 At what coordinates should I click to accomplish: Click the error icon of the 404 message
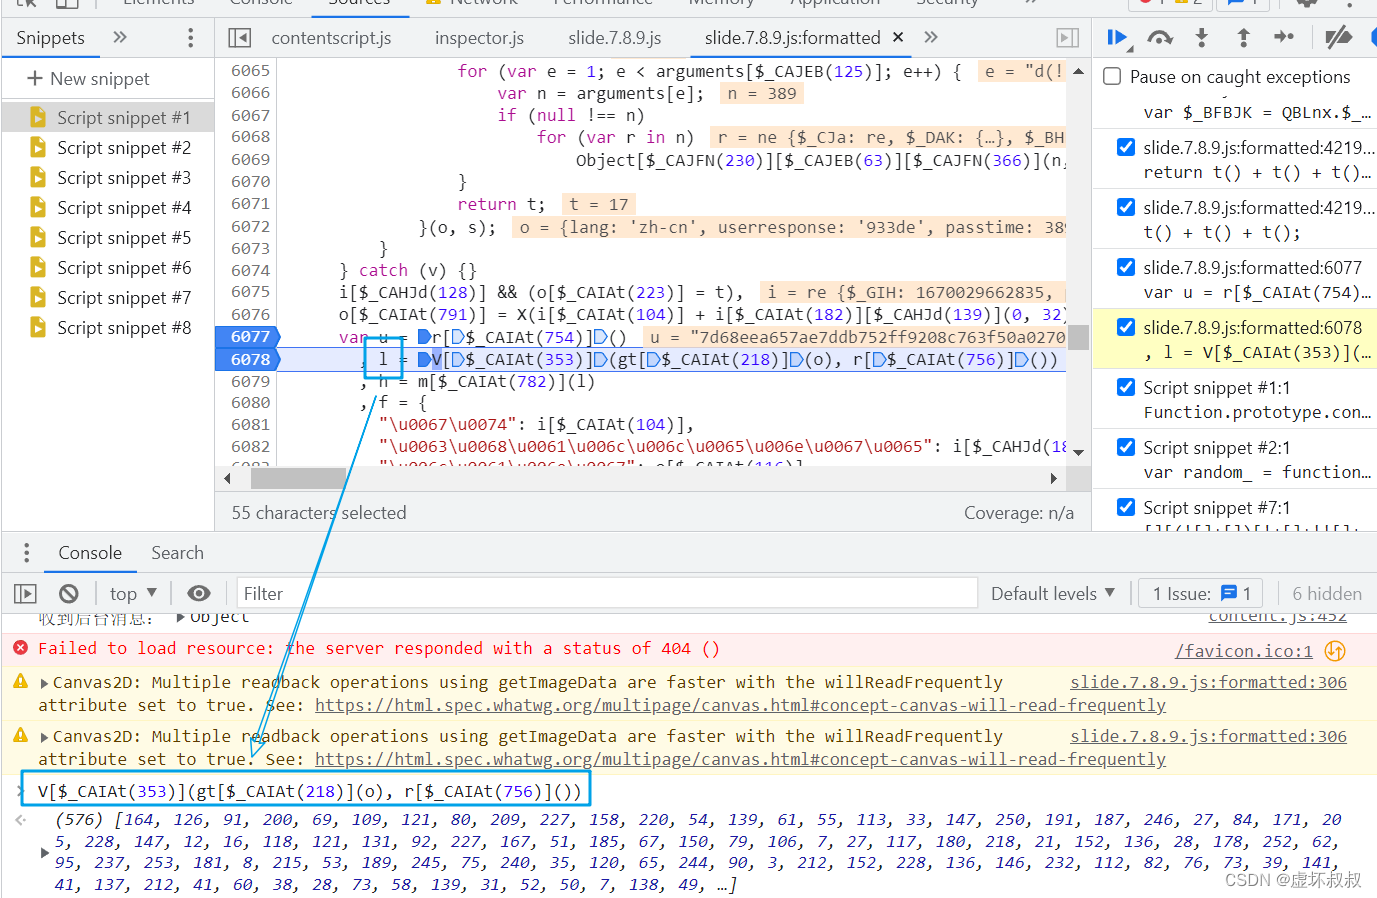[x=20, y=648]
